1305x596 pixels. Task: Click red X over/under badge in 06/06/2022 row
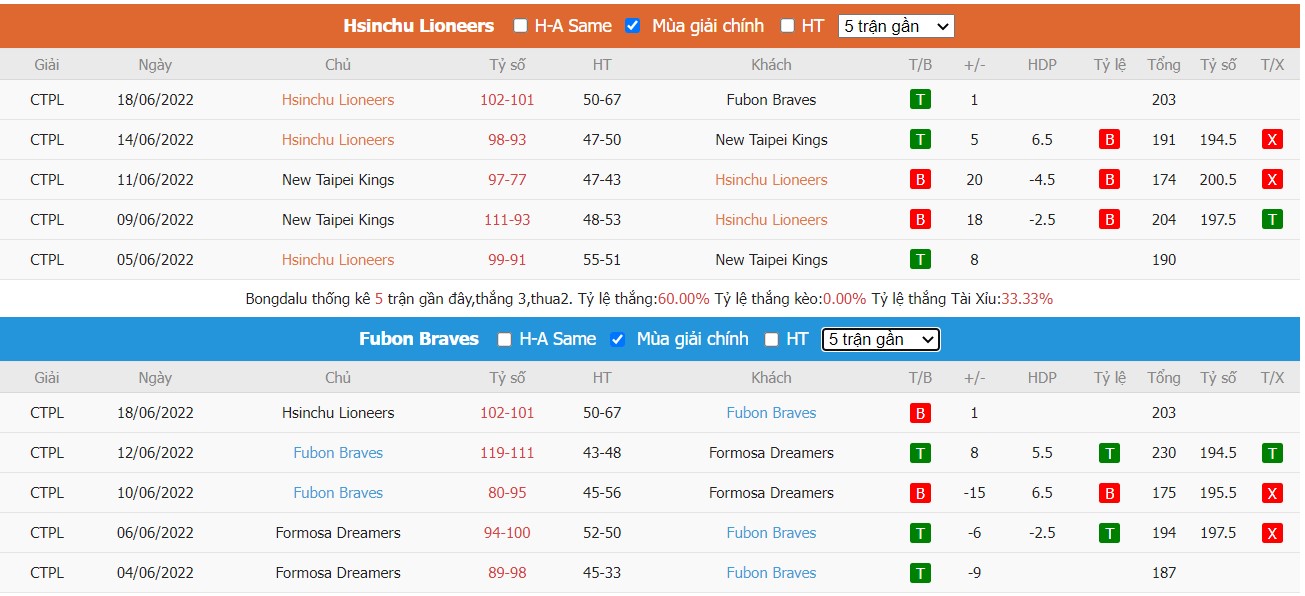pyautogui.click(x=1272, y=533)
